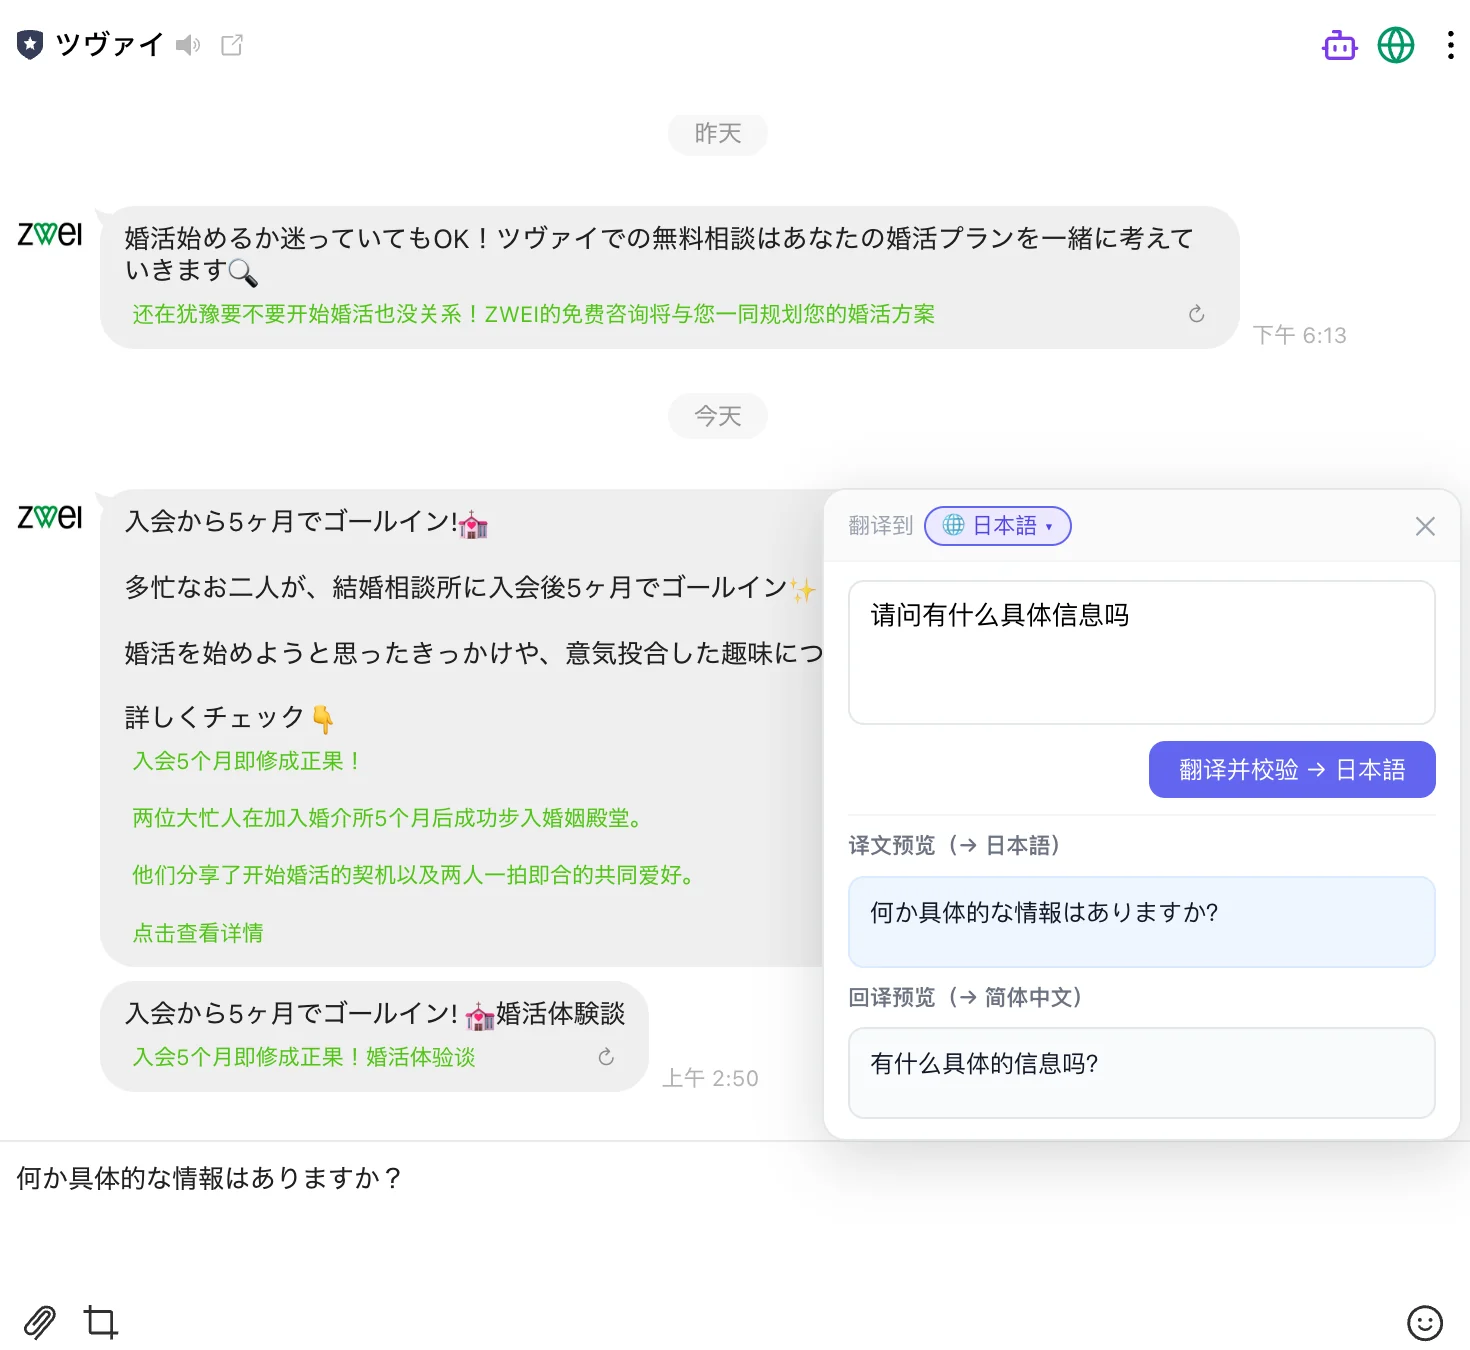The image size is (1470, 1350).
Task: Click translated line 他们分享了开始婚活的契机
Action: pyautogui.click(x=416, y=875)
